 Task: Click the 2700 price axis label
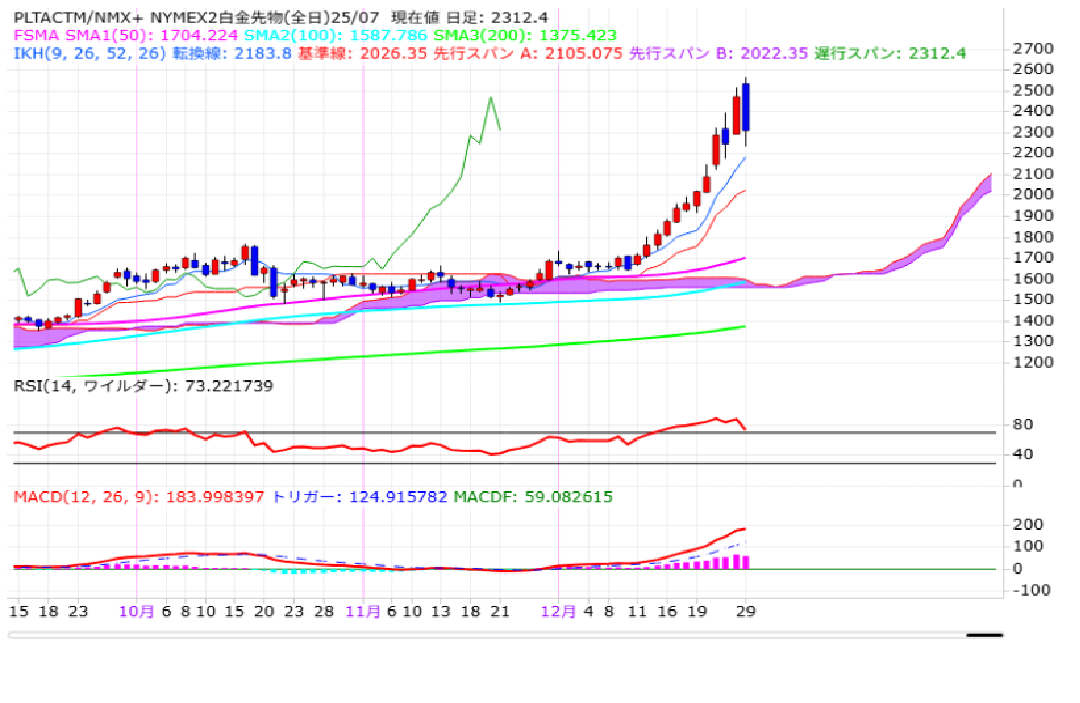pyautogui.click(x=1032, y=48)
